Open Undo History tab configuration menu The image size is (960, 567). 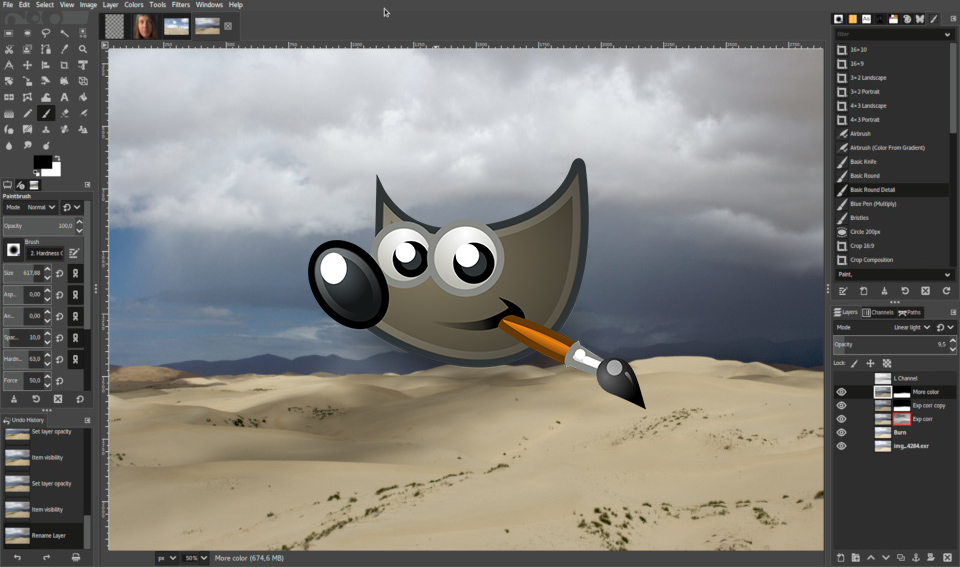click(87, 420)
